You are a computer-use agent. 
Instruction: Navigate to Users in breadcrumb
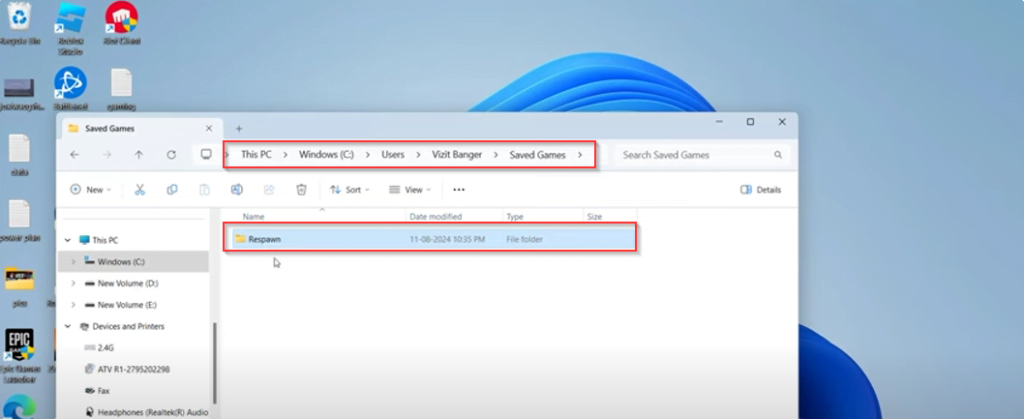(392, 155)
